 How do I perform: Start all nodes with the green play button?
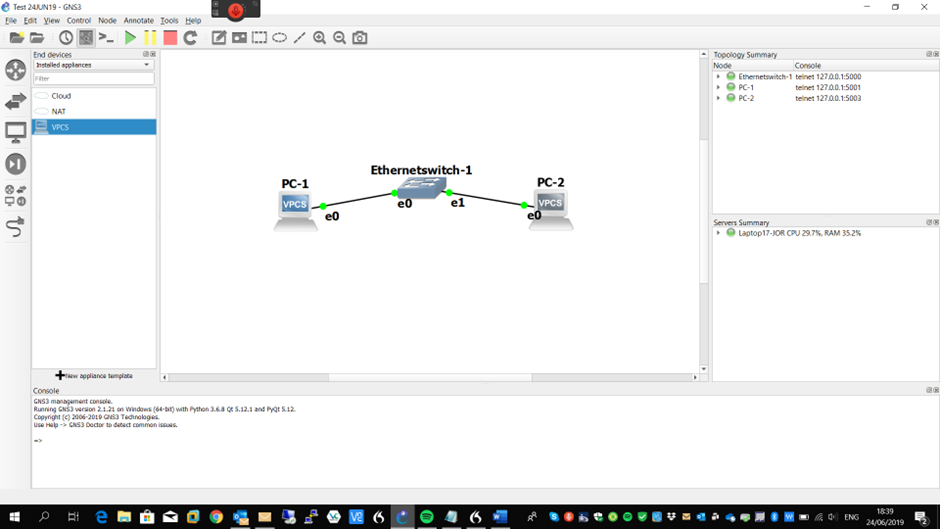(130, 38)
